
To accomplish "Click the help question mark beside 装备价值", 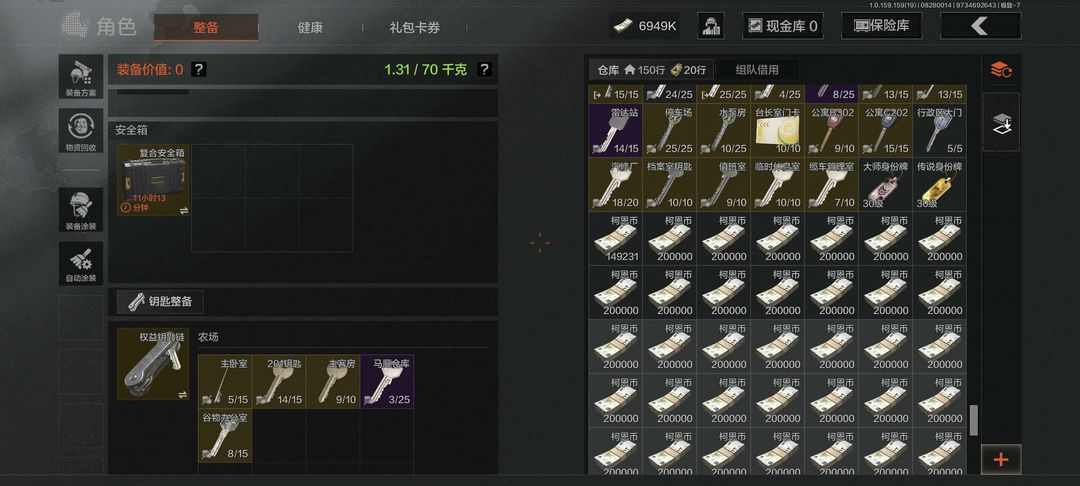I will (x=198, y=69).
